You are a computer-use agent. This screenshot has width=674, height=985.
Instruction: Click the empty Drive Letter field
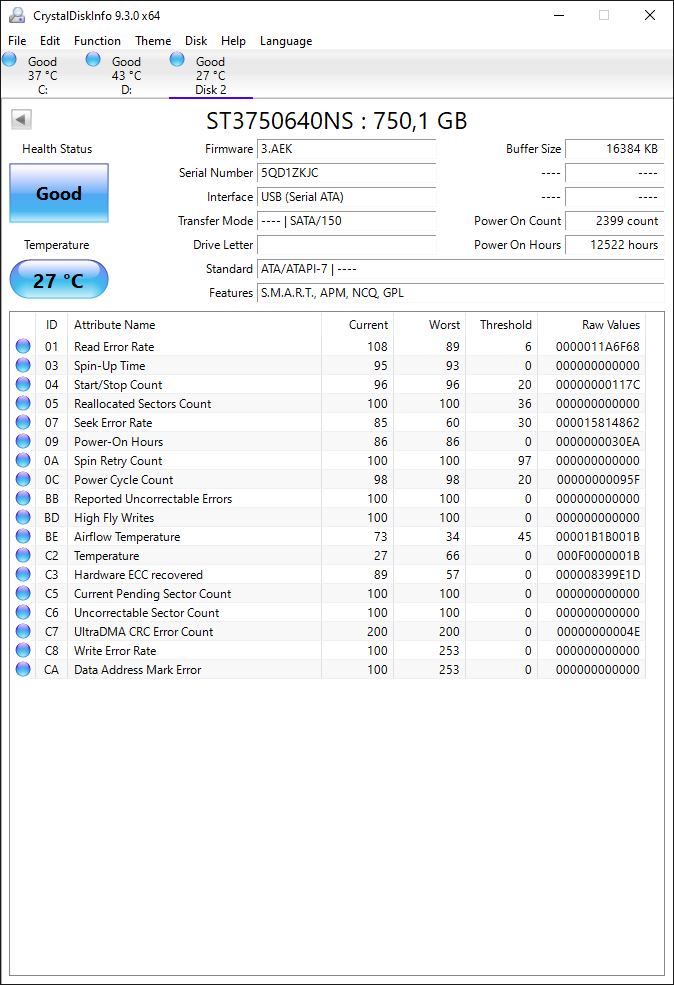(x=346, y=244)
